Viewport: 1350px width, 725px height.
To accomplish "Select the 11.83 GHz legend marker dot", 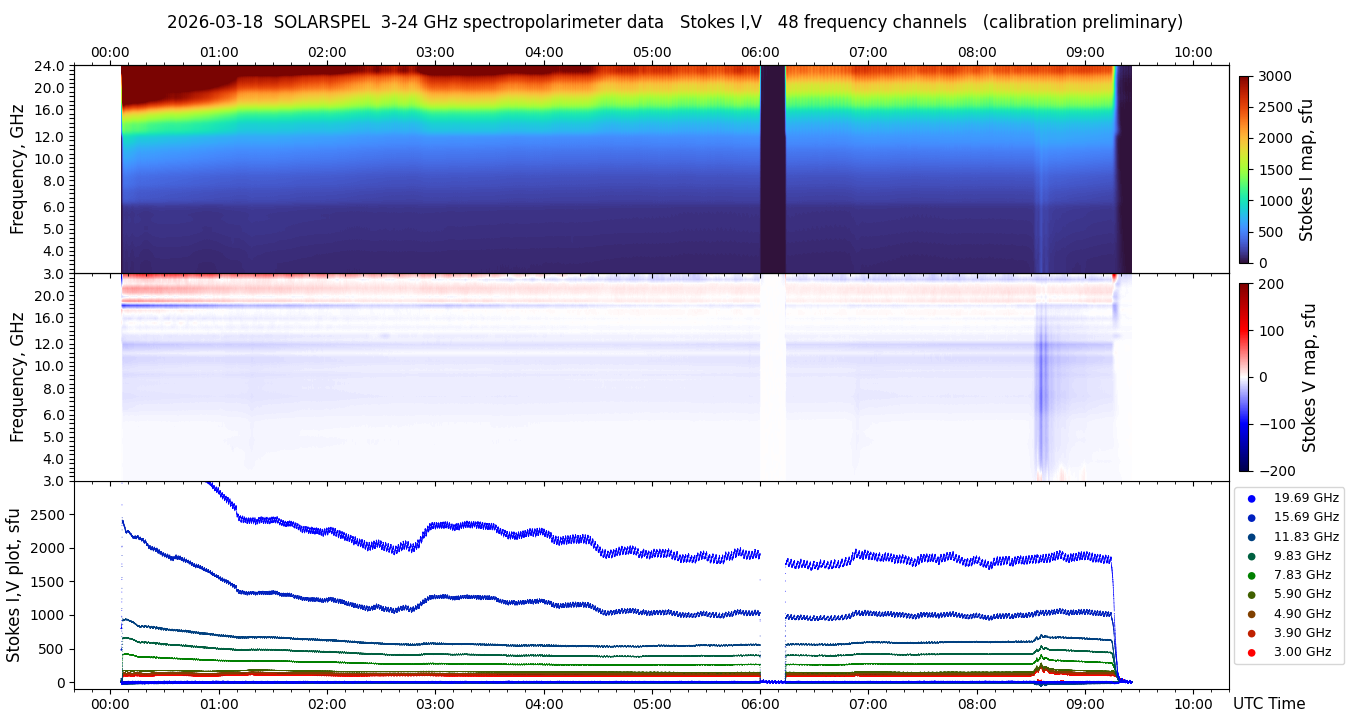I will point(1251,537).
